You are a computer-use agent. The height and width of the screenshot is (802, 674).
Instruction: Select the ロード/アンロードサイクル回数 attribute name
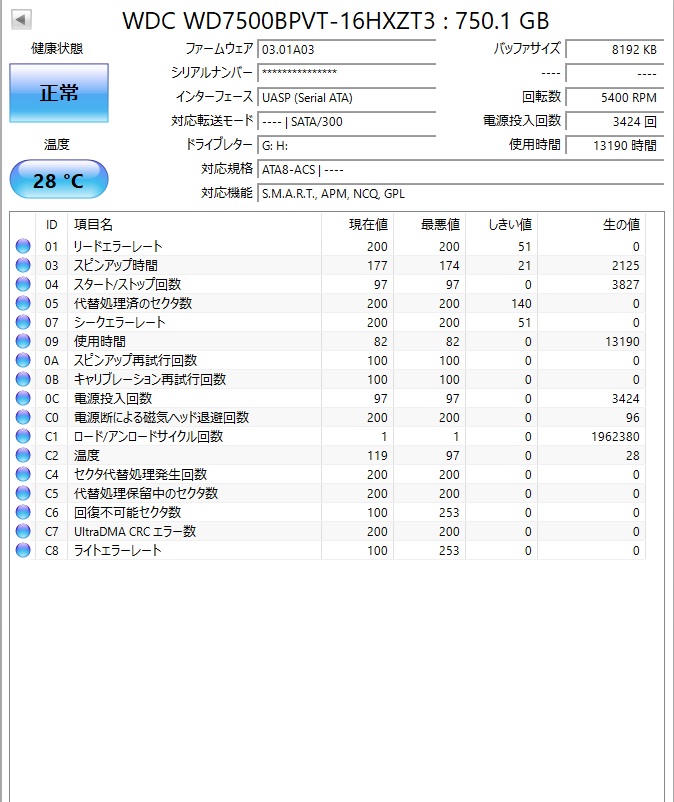tap(149, 436)
